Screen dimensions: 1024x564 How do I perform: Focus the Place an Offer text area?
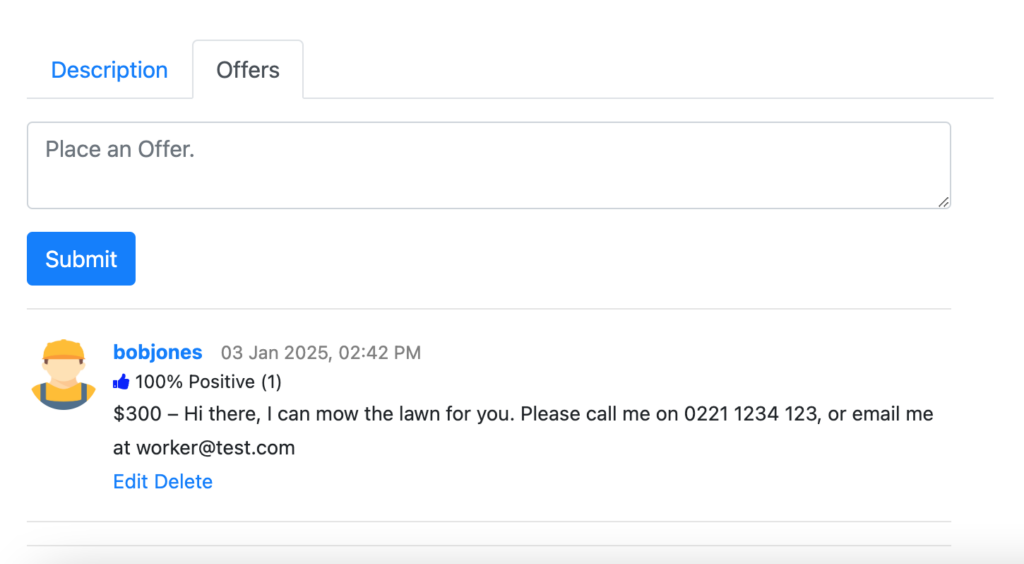488,165
